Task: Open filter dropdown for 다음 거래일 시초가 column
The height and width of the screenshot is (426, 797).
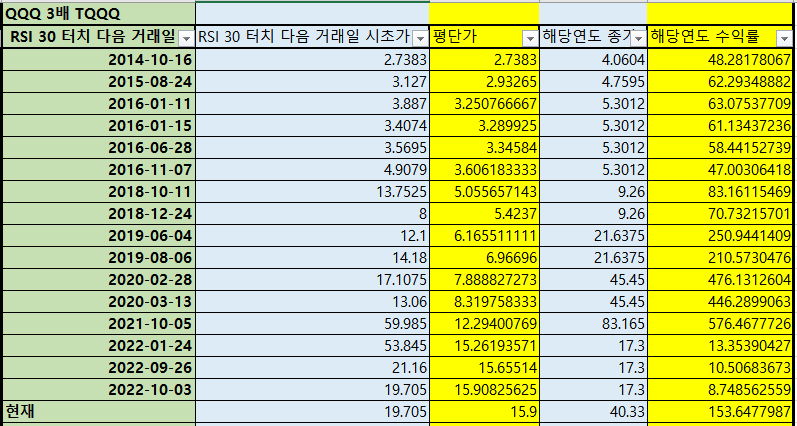Action: point(420,38)
